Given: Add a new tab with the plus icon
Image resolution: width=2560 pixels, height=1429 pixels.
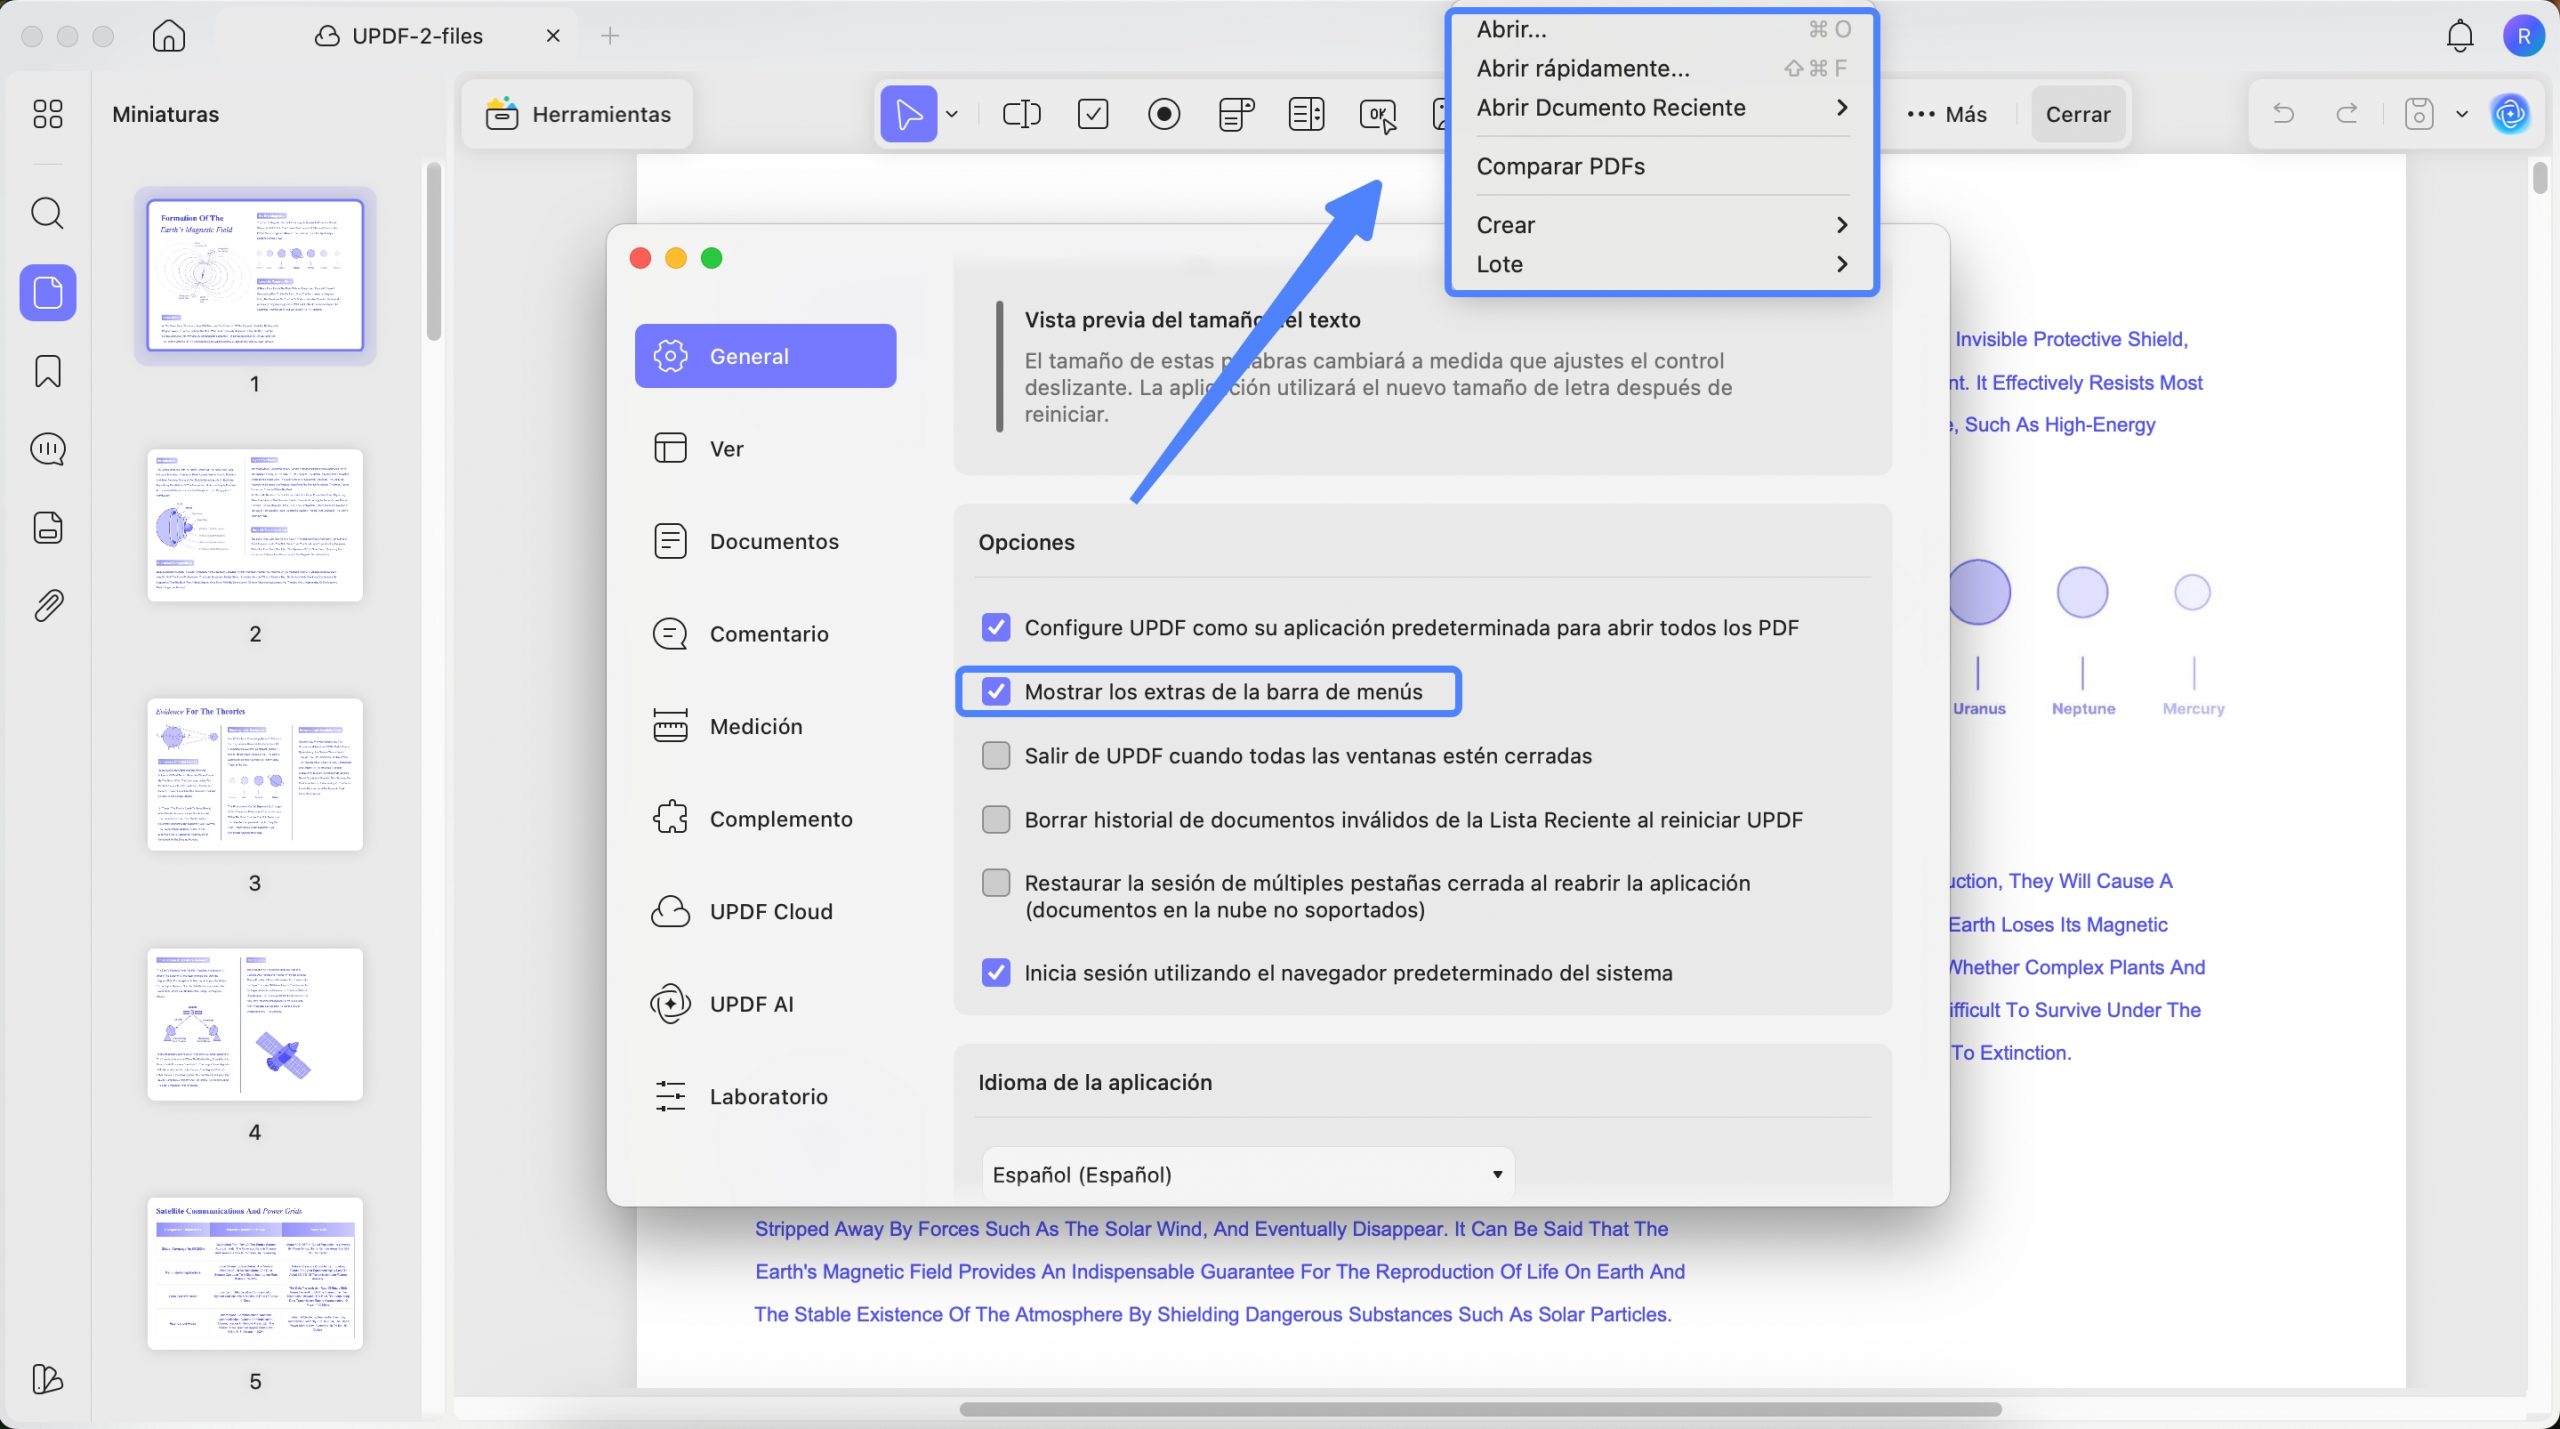Looking at the screenshot, I should [610, 36].
